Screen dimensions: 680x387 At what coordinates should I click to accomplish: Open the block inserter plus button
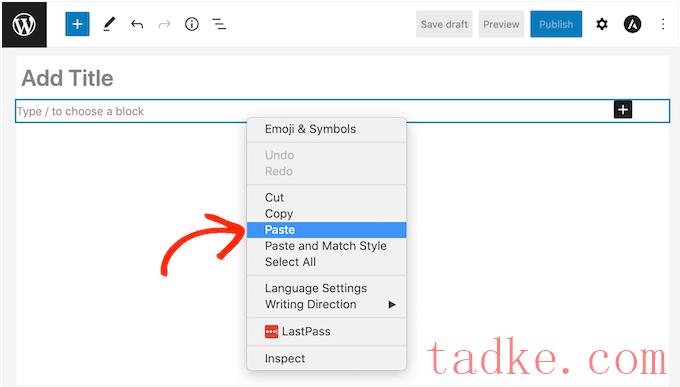click(x=77, y=24)
